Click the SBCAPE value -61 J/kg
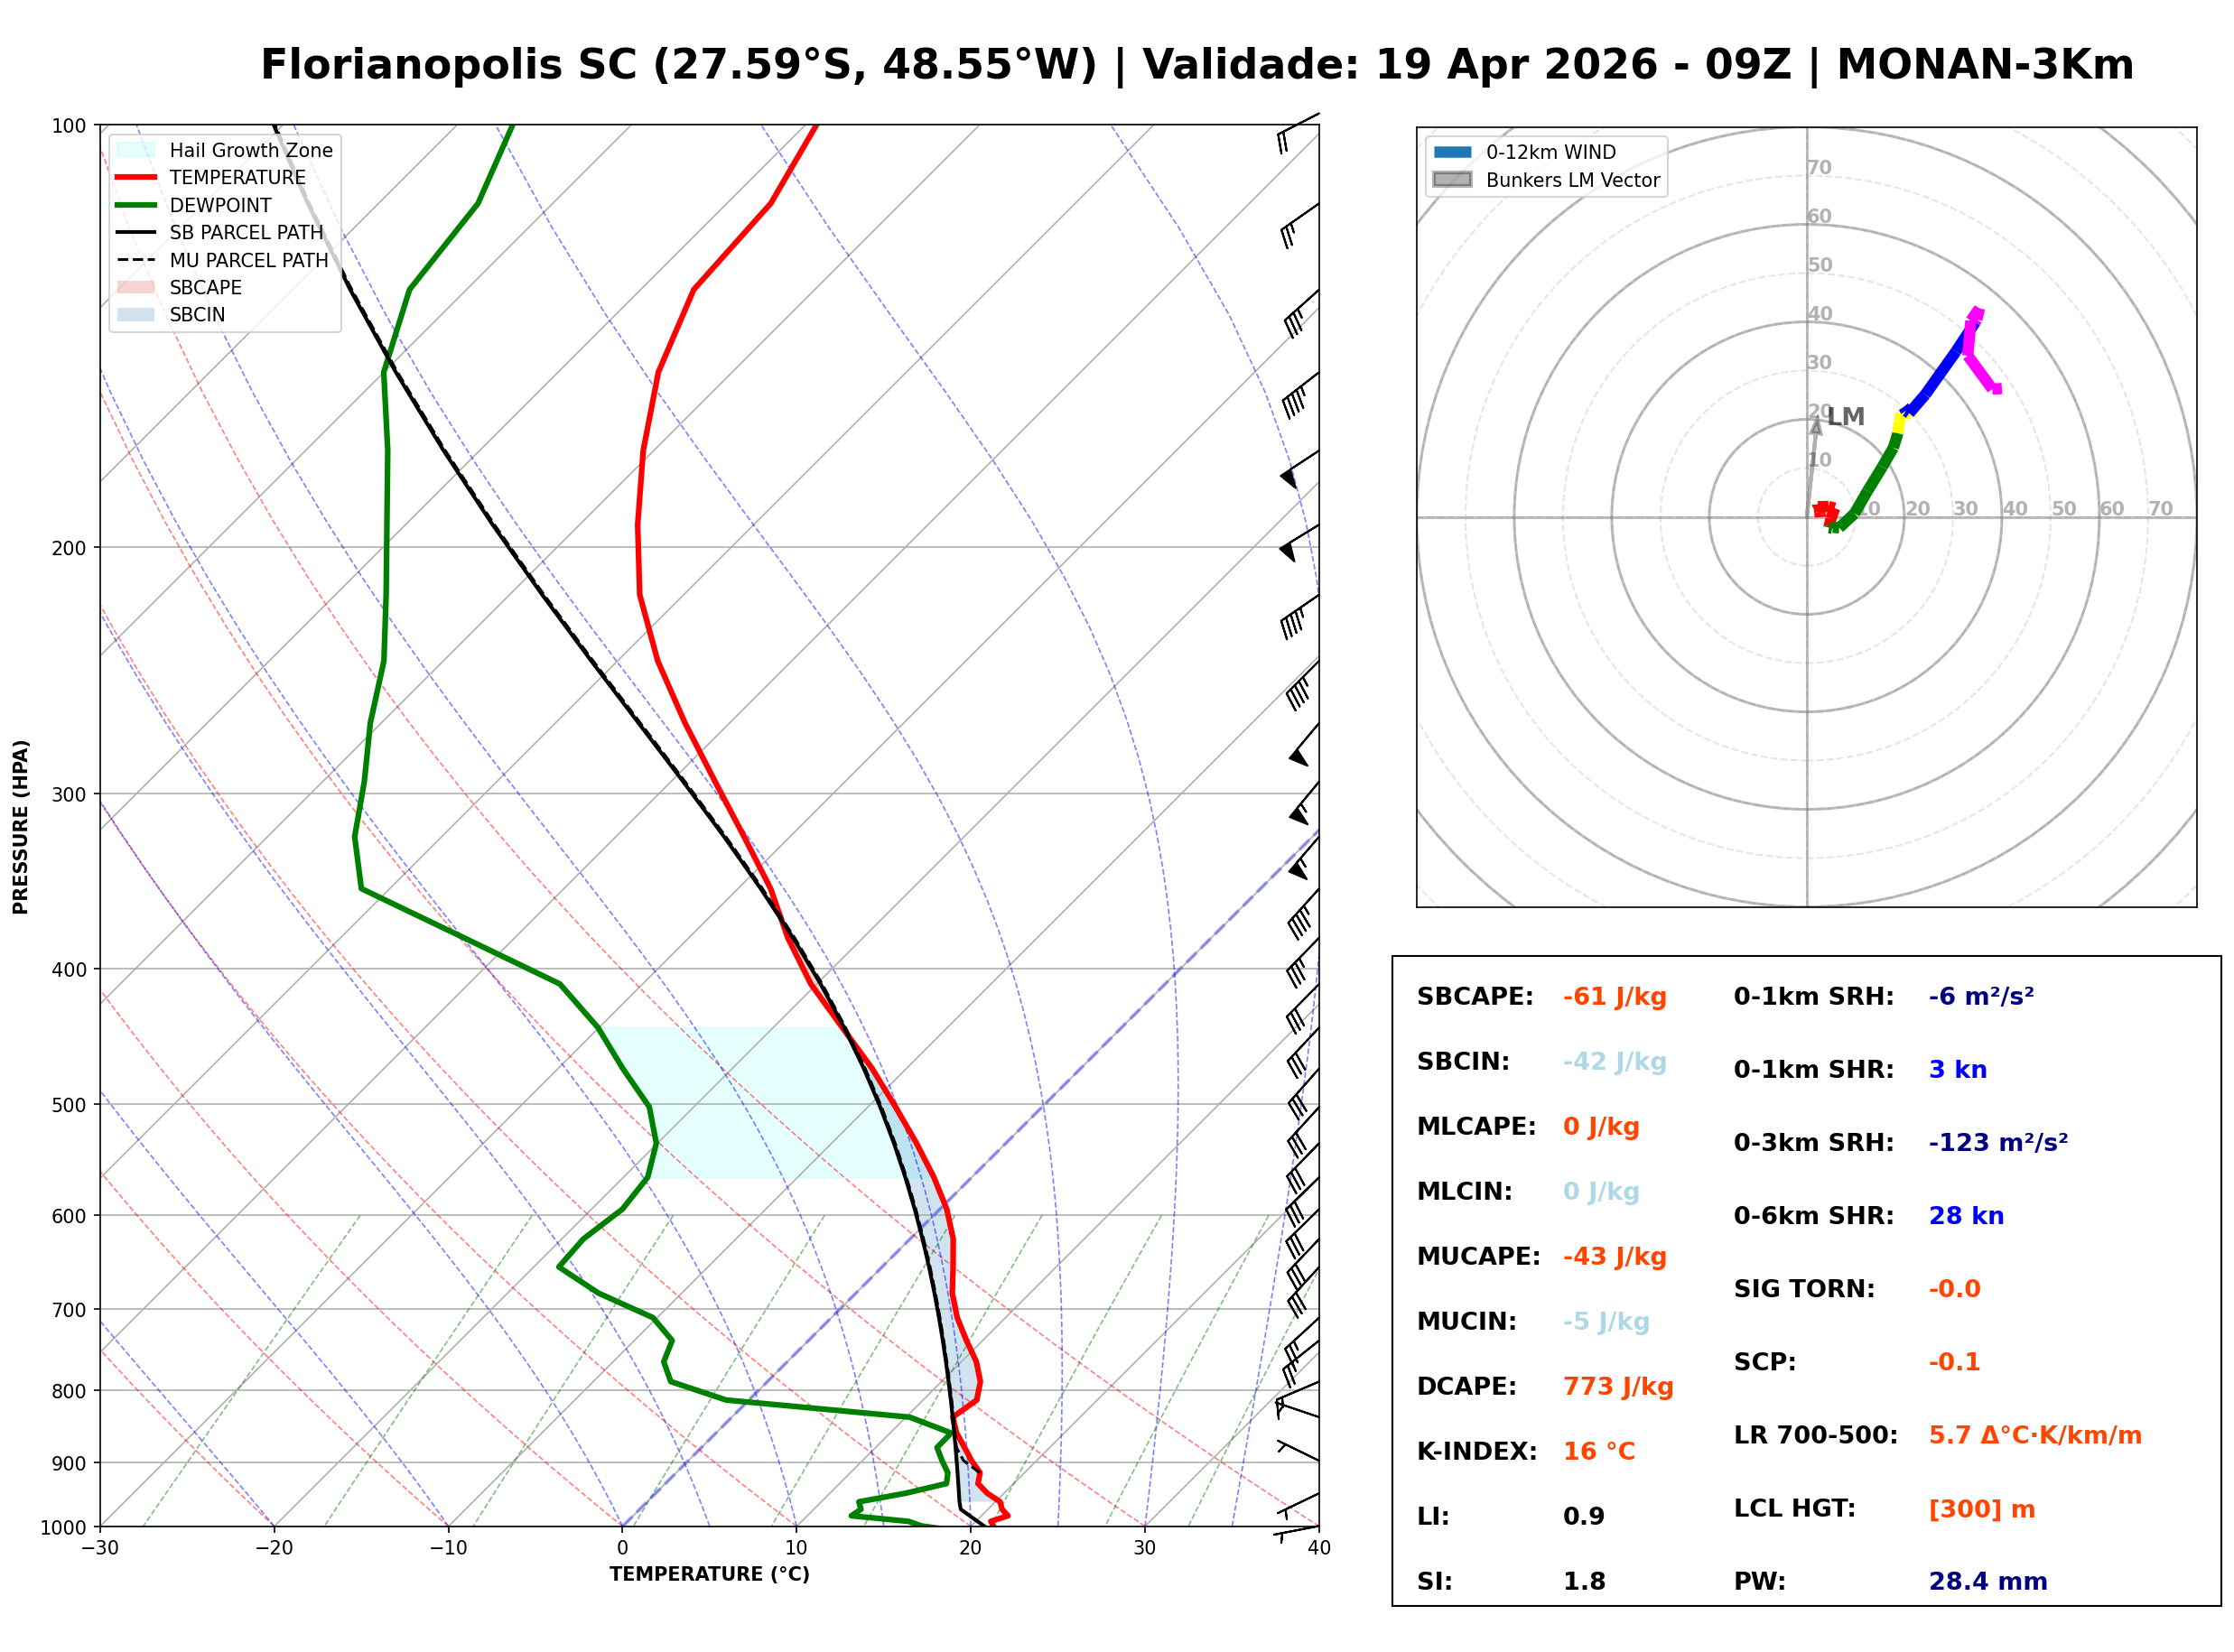 pos(1615,997)
